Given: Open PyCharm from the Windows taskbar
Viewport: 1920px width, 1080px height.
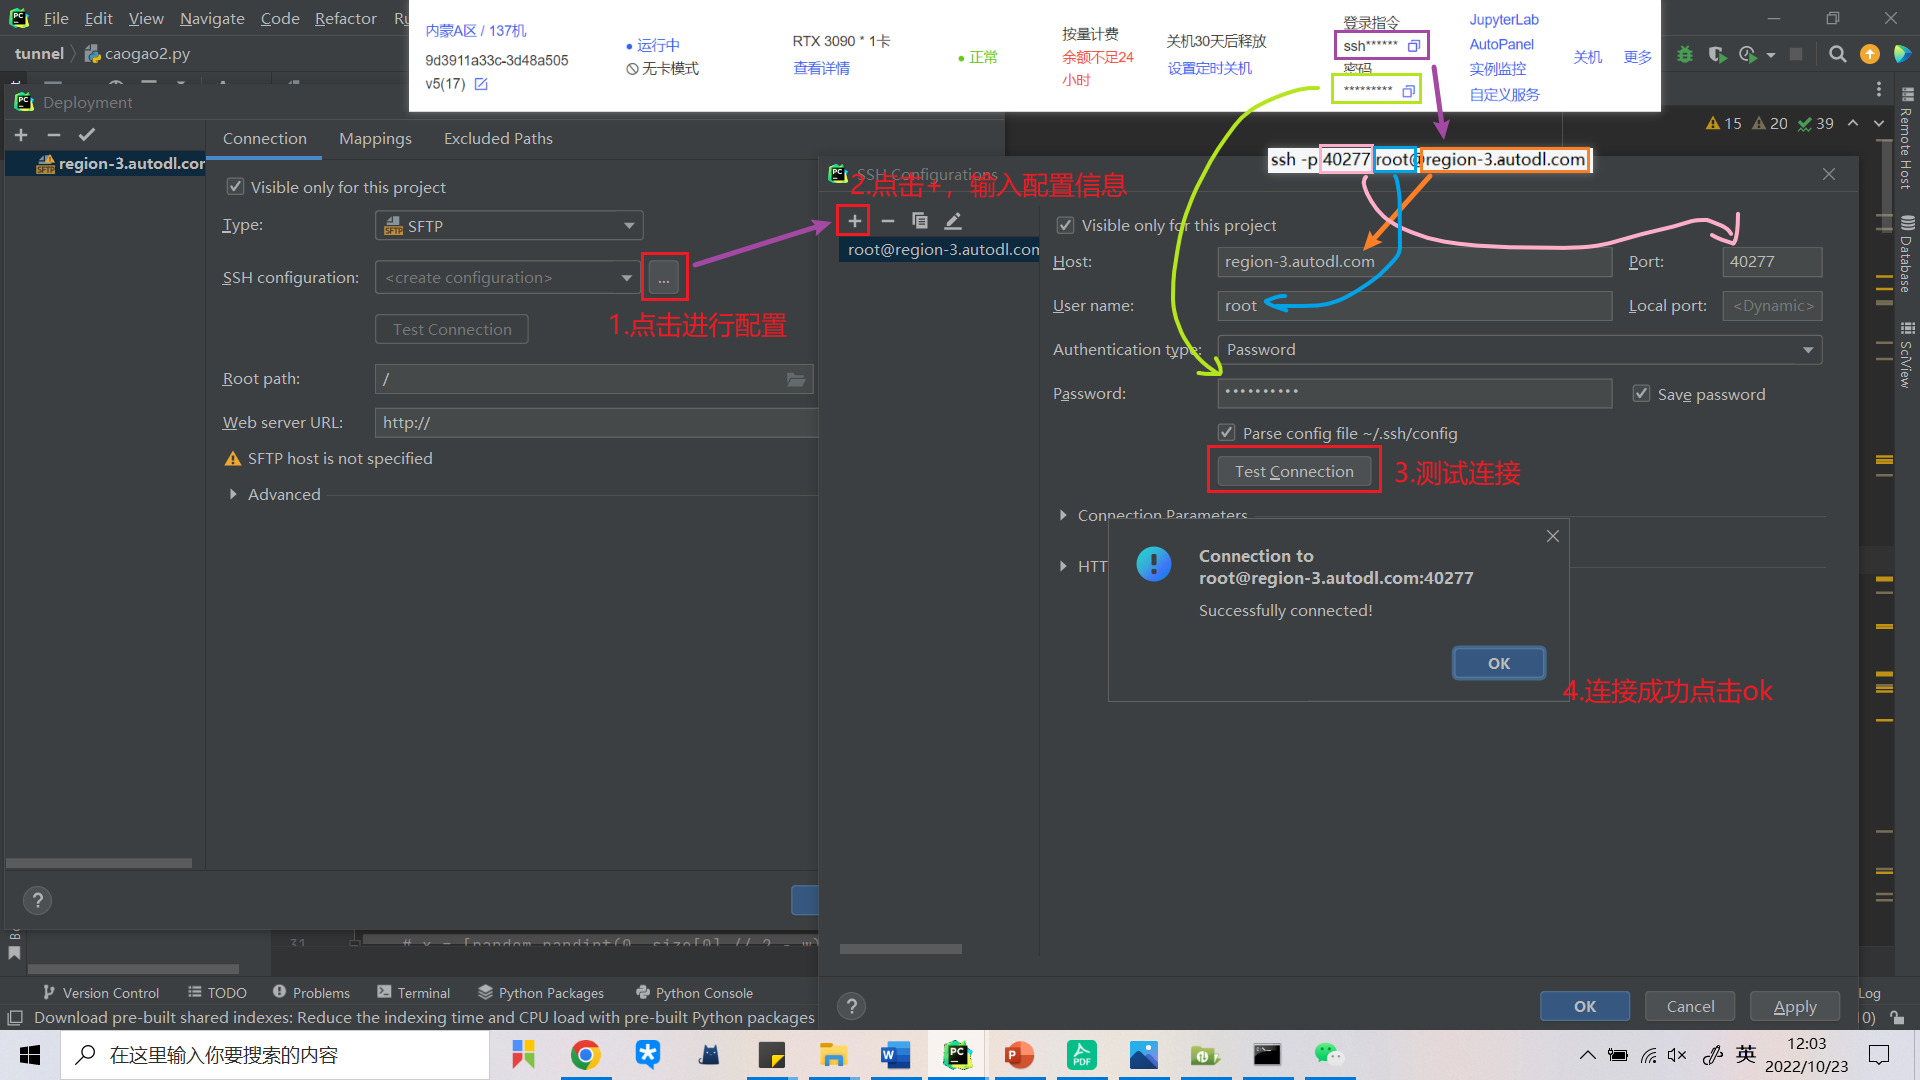Looking at the screenshot, I should click(957, 1055).
